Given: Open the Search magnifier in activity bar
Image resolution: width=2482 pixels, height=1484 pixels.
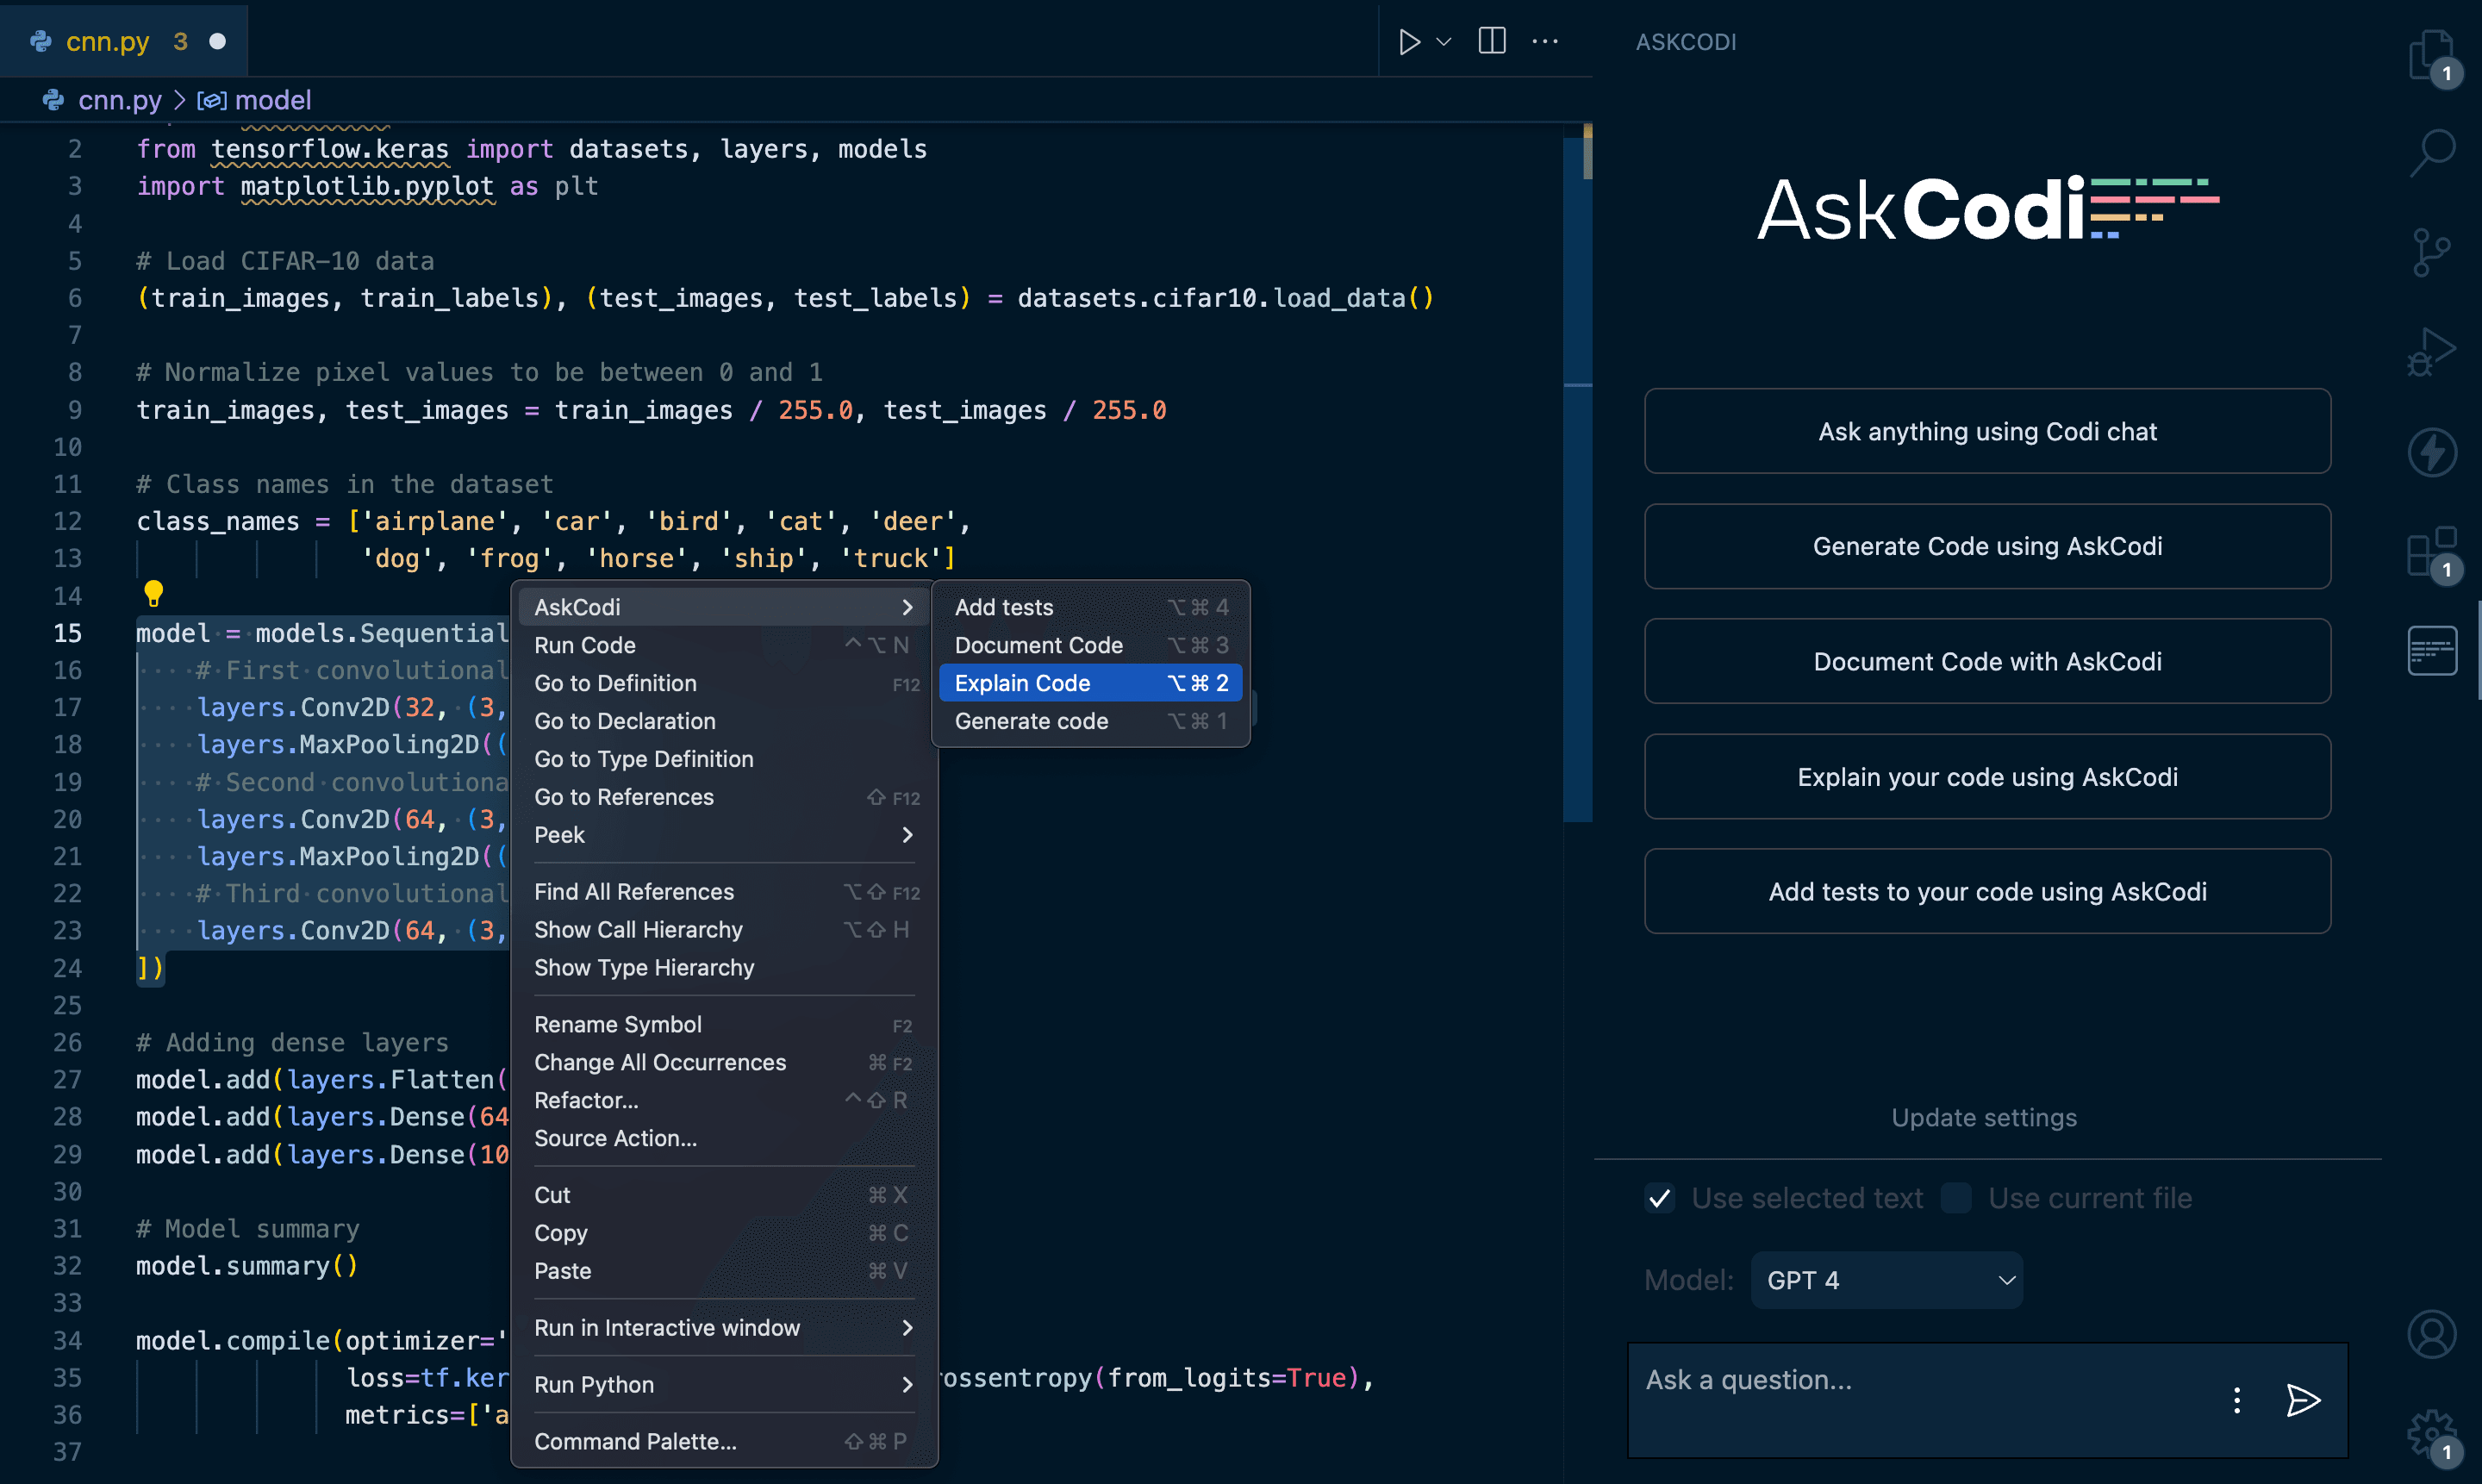Looking at the screenshot, I should [x=2431, y=153].
